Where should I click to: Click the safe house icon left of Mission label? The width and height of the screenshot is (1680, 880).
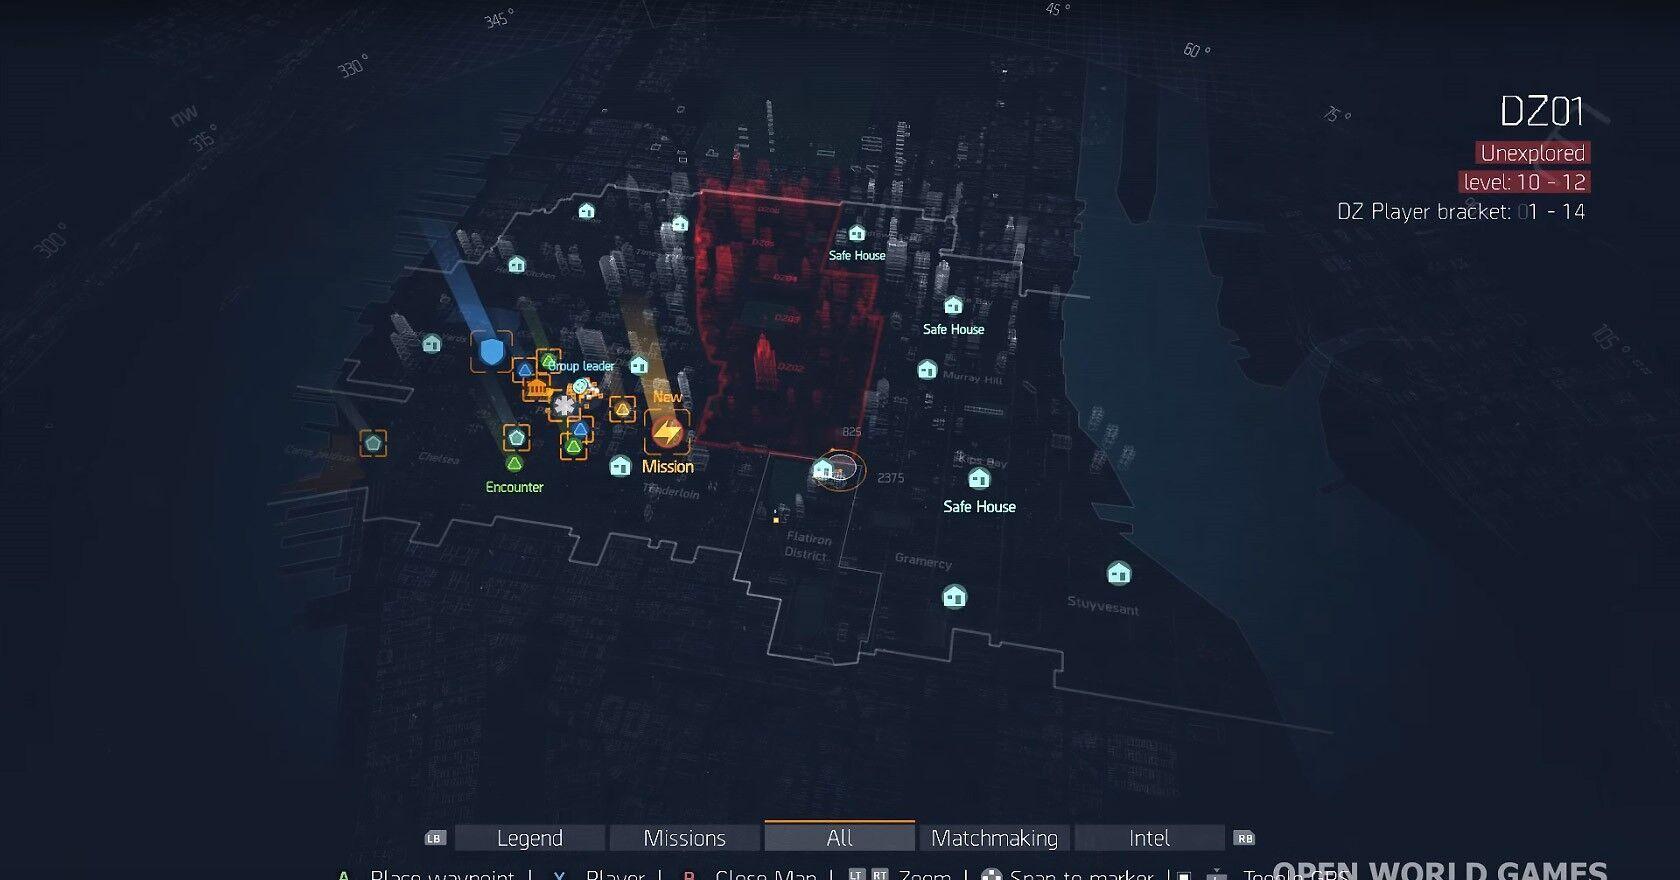pos(621,466)
